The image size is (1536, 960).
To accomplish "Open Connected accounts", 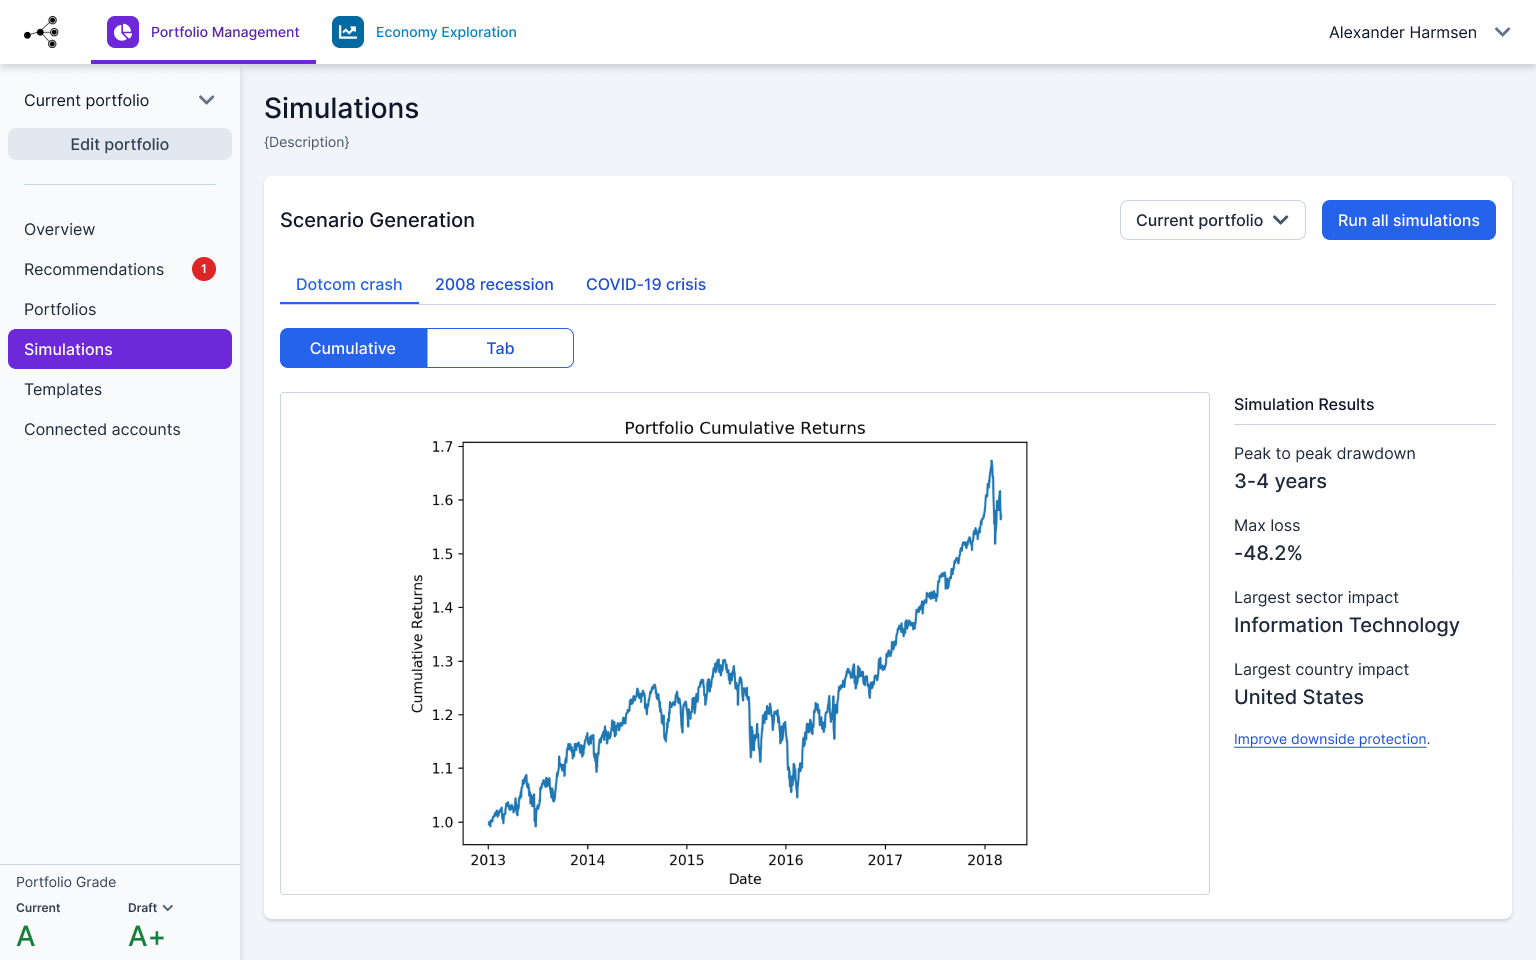I will 102,429.
